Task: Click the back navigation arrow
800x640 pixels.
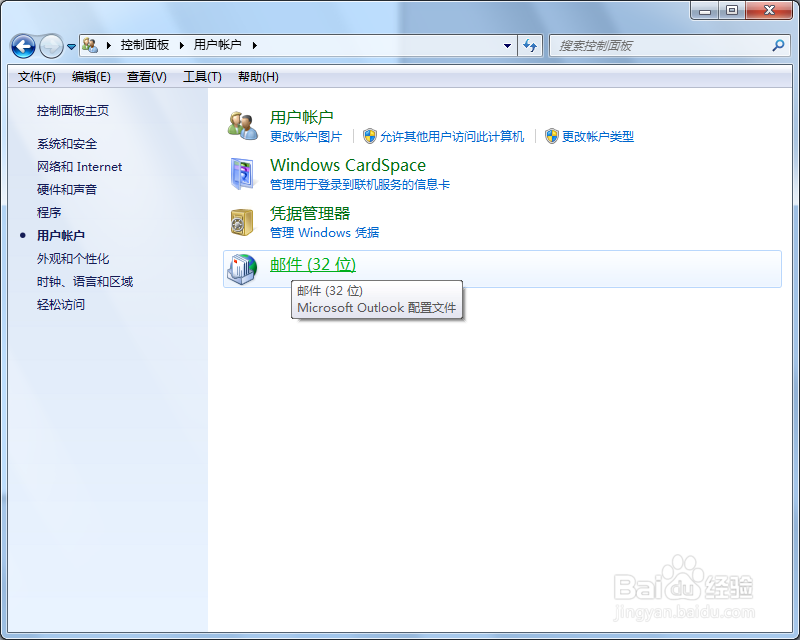Action: click(22, 45)
